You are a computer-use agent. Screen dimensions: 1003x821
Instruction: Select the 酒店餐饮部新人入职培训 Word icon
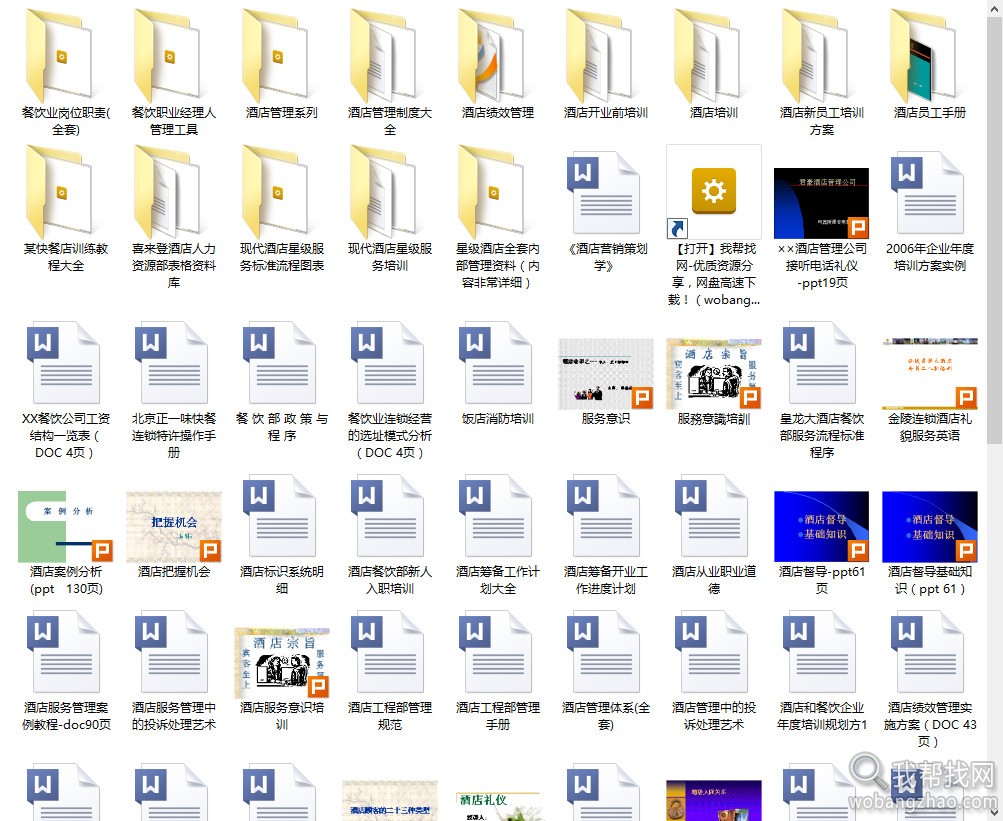coord(388,517)
